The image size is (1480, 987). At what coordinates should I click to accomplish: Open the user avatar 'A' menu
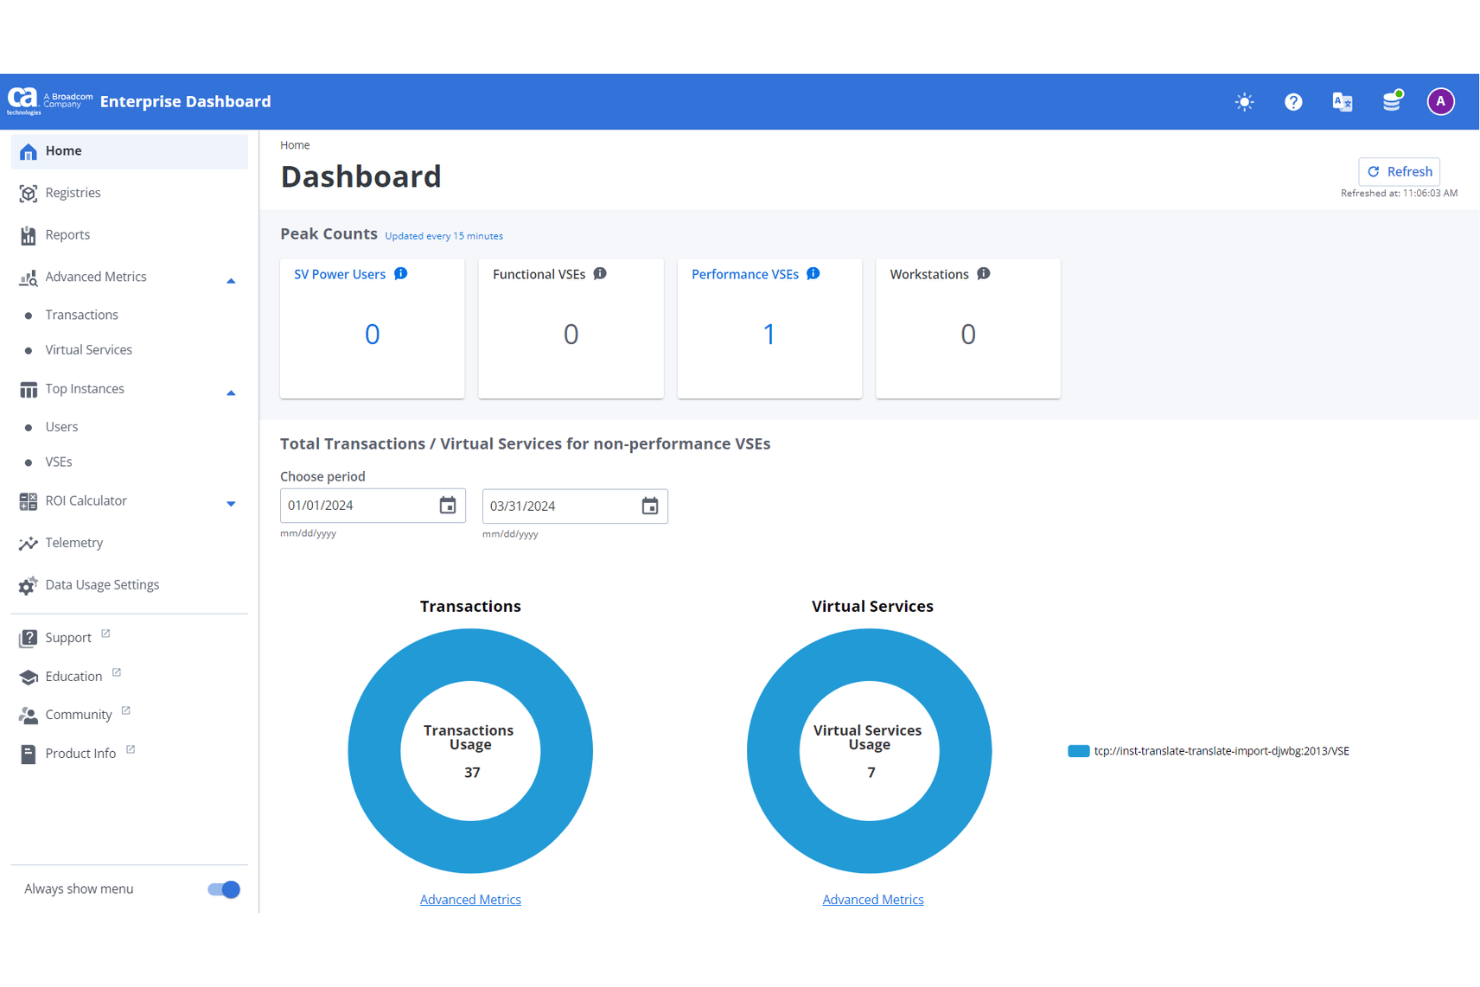tap(1440, 101)
